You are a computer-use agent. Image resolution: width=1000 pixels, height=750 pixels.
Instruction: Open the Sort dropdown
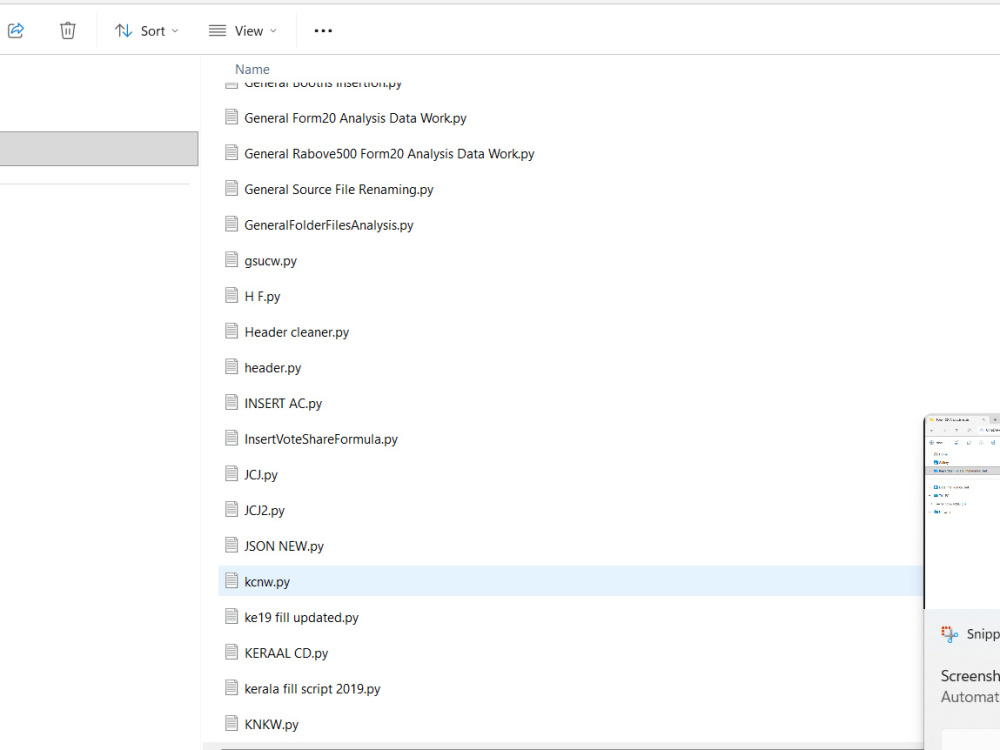point(147,31)
